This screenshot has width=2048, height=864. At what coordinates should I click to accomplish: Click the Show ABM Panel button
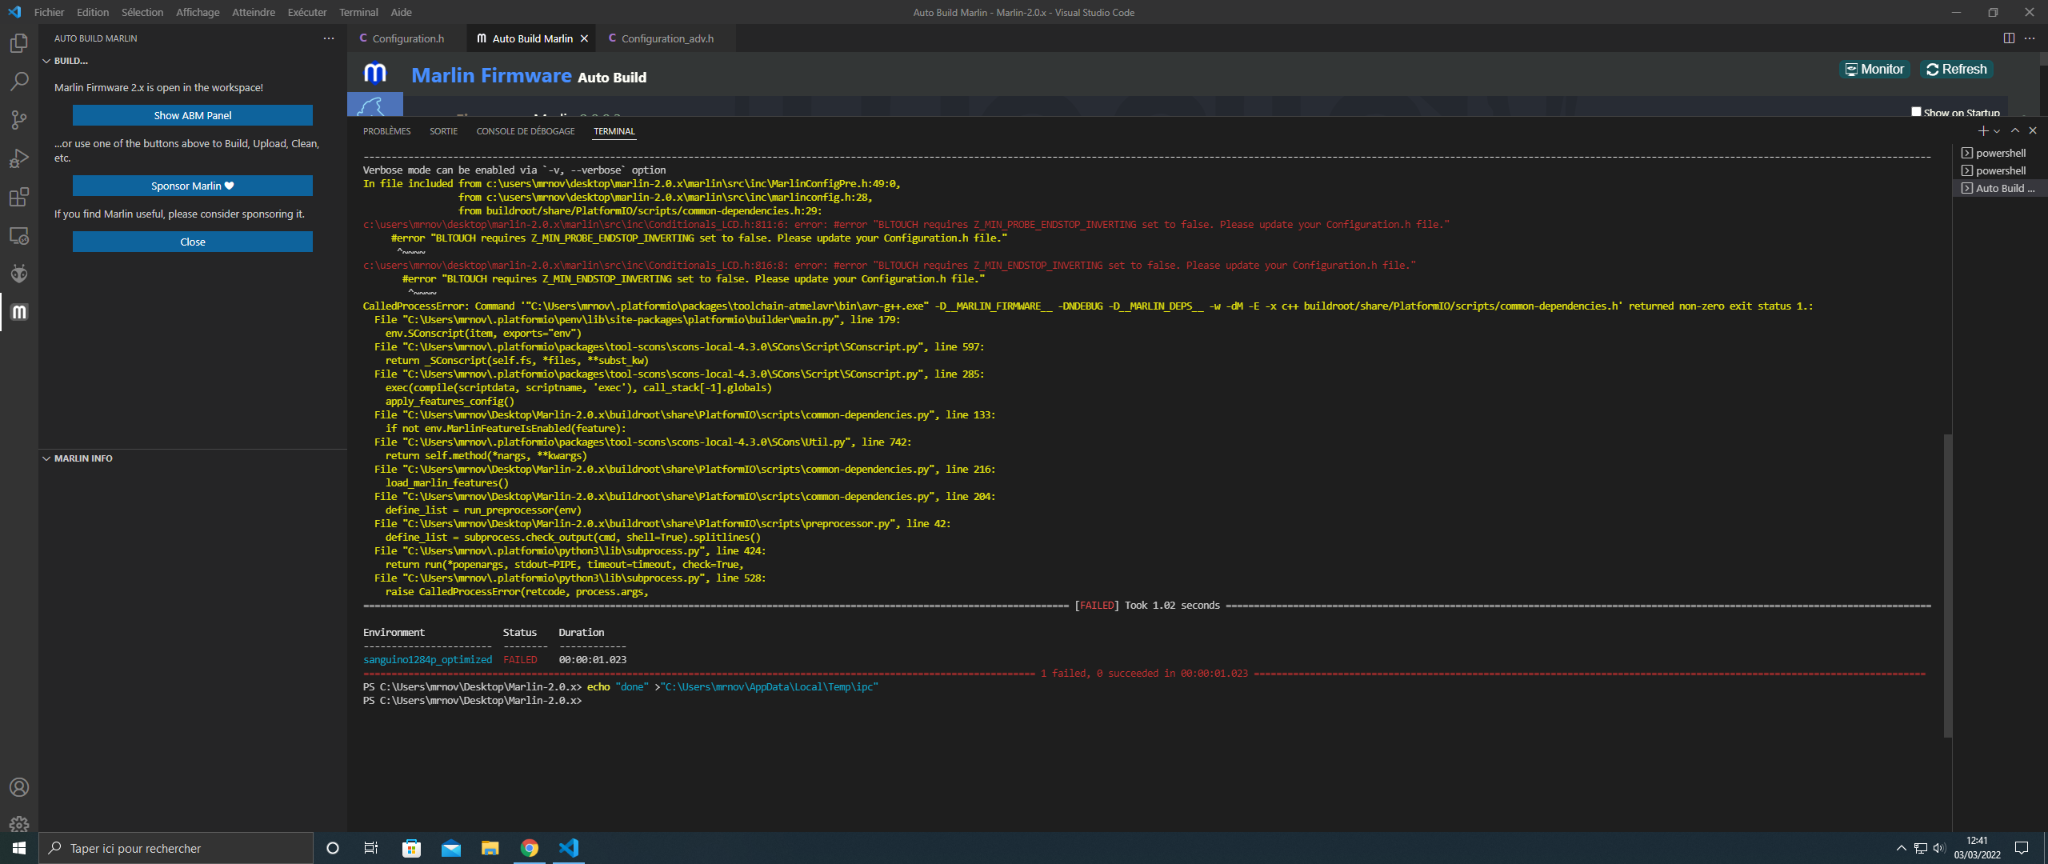[x=192, y=115]
